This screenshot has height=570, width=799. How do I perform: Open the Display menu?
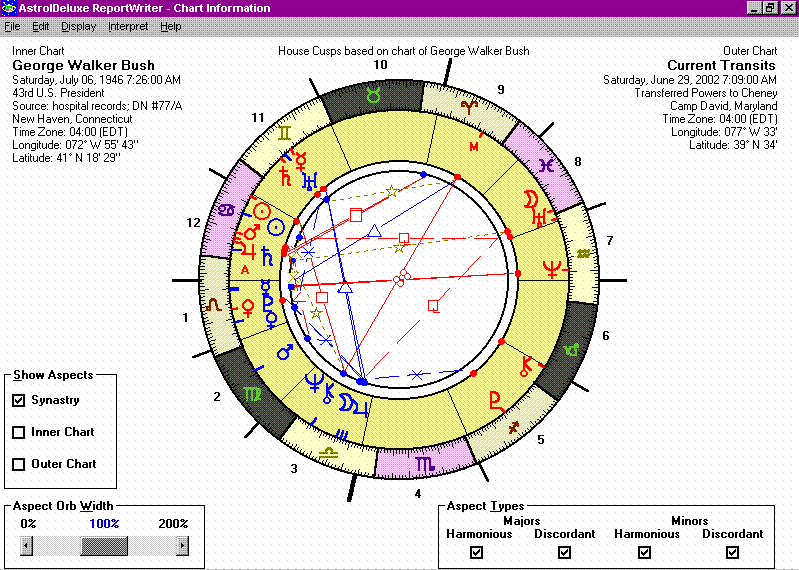pos(78,26)
